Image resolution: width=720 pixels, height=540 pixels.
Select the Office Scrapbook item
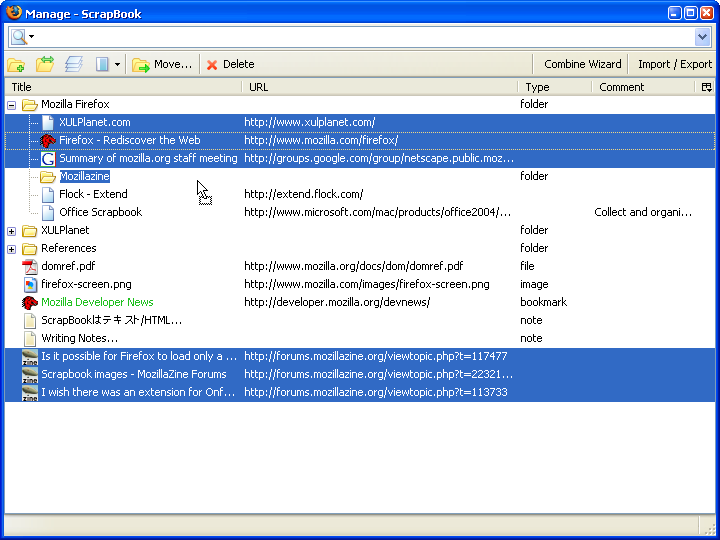(101, 212)
